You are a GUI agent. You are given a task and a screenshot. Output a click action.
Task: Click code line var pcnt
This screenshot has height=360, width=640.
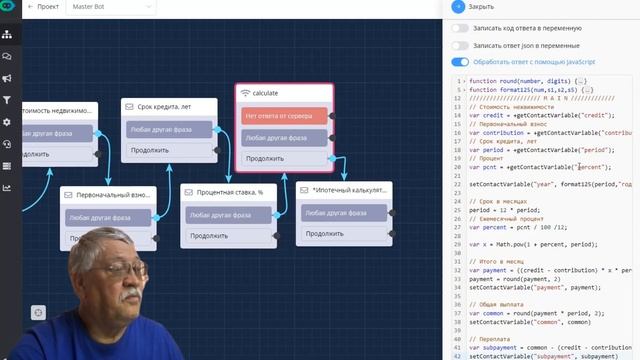coord(540,167)
